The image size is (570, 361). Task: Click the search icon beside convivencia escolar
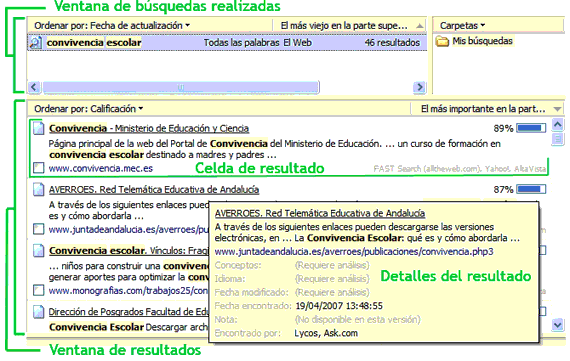pyautogui.click(x=36, y=43)
